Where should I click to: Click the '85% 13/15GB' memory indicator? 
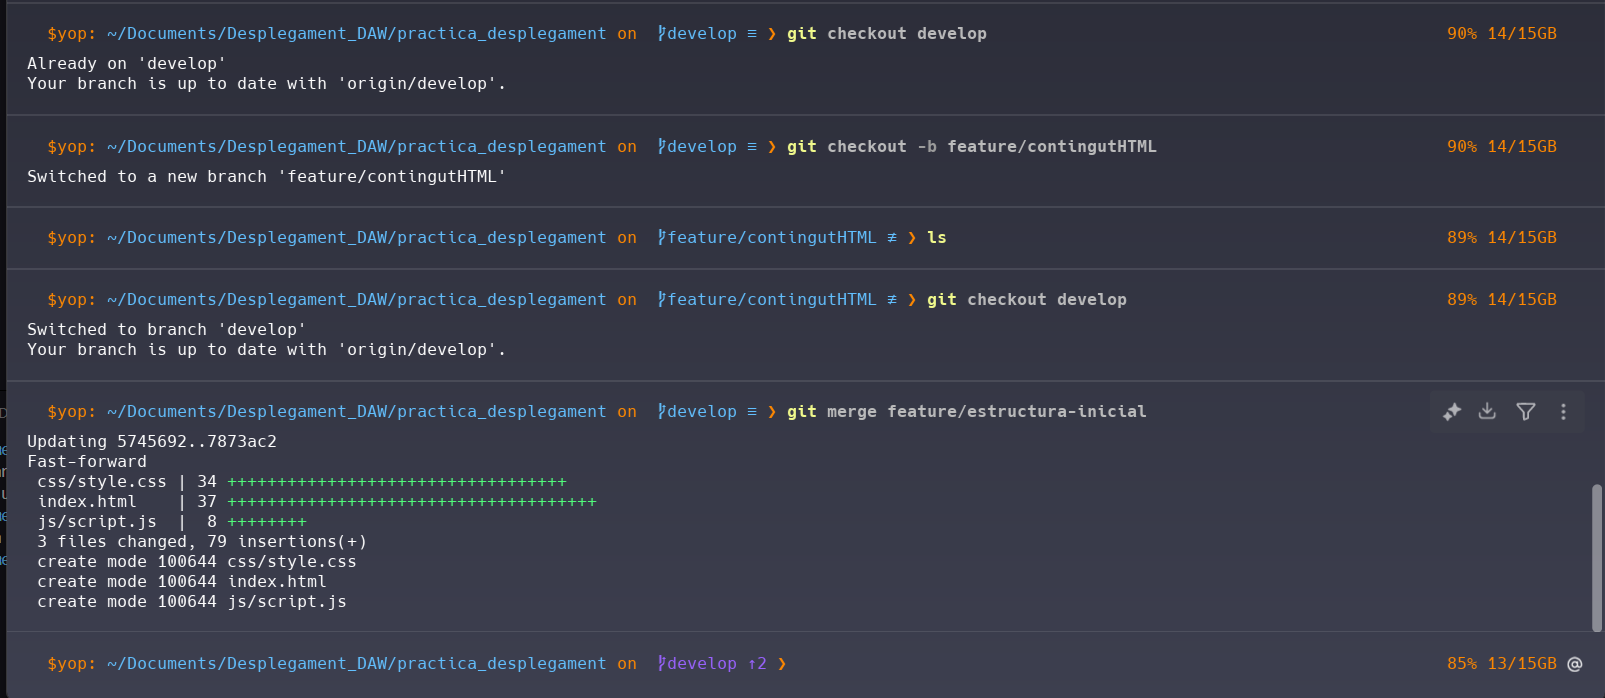1501,664
